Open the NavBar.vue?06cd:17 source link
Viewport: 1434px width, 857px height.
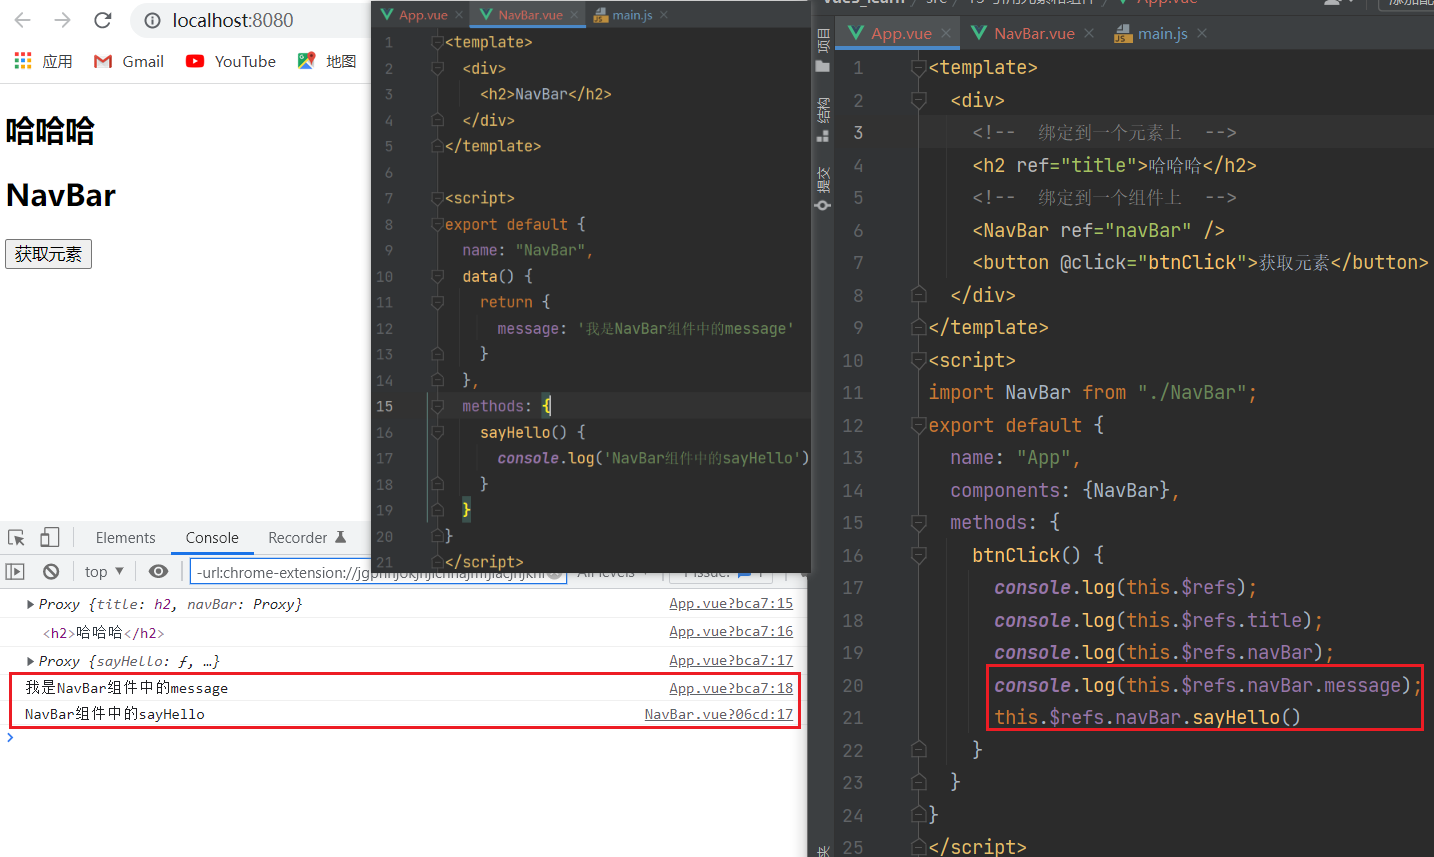[719, 714]
